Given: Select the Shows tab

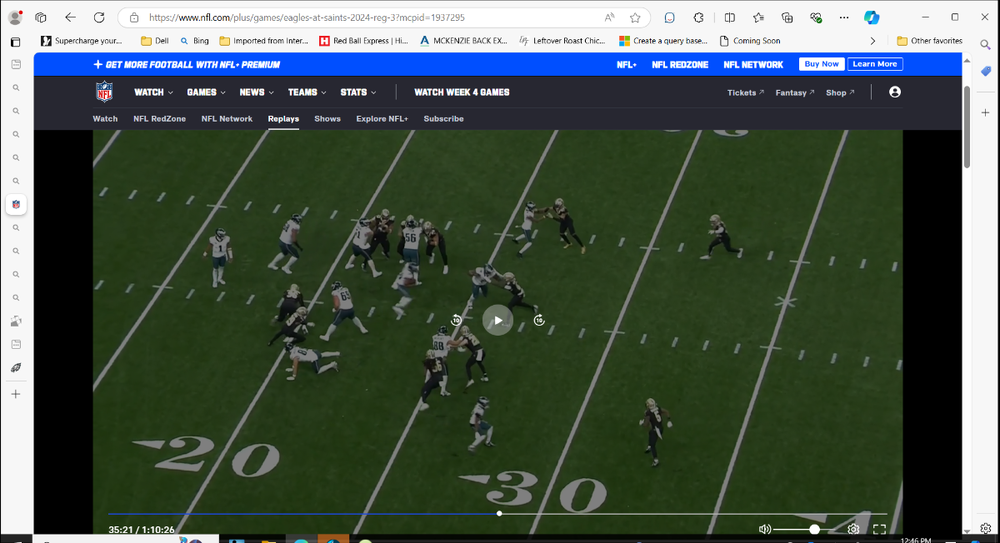Looking at the screenshot, I should [x=327, y=119].
